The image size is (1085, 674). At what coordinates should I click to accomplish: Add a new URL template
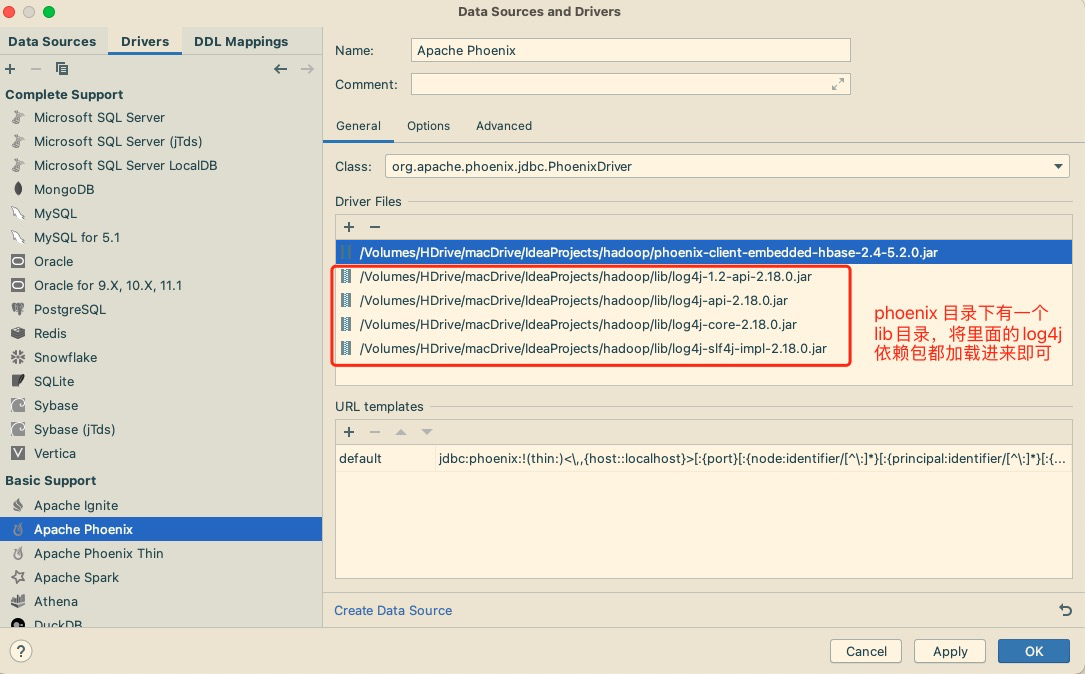pyautogui.click(x=349, y=432)
